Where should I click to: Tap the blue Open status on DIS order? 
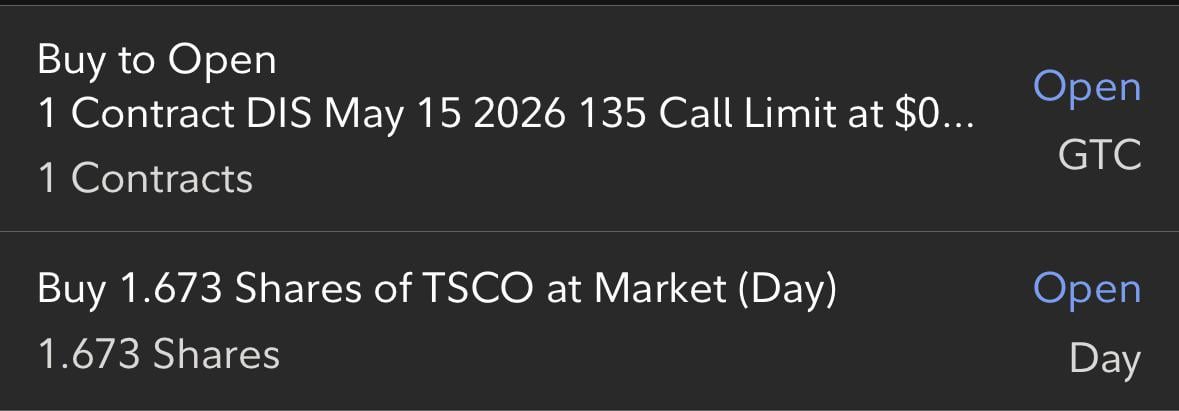point(1087,88)
